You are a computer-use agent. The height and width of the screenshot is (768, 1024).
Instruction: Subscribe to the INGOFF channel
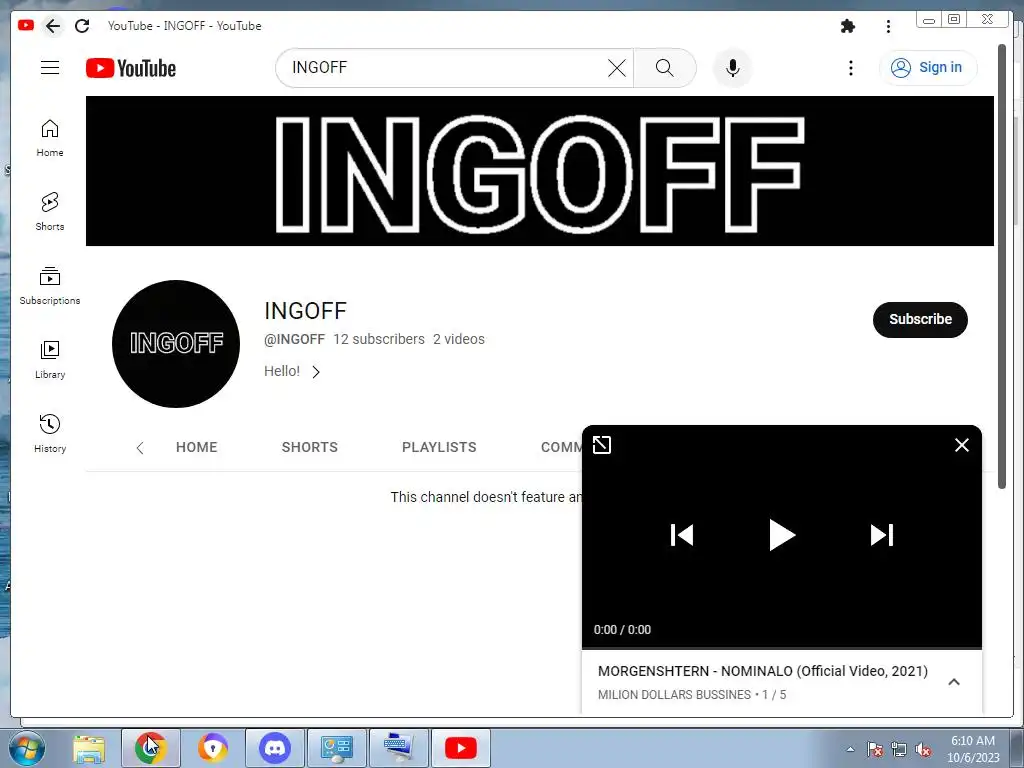pyautogui.click(x=920, y=319)
